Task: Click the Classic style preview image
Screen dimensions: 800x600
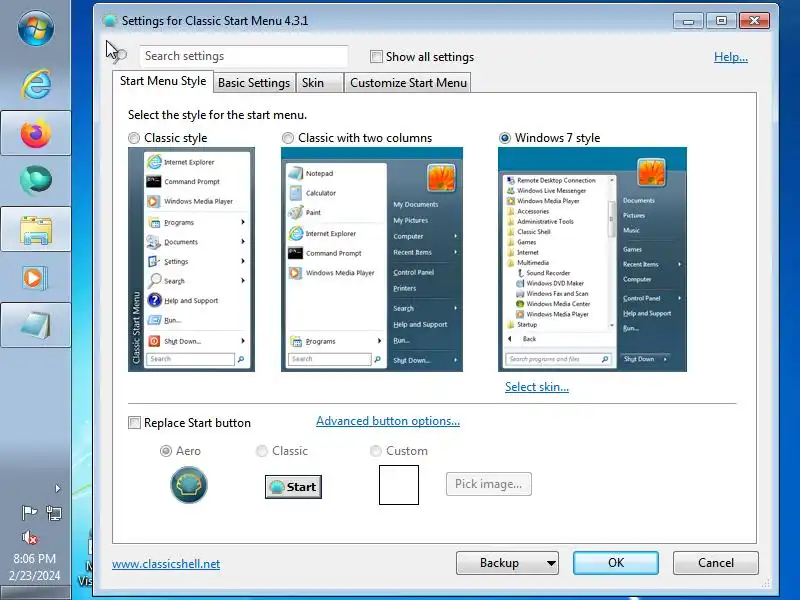Action: point(191,260)
